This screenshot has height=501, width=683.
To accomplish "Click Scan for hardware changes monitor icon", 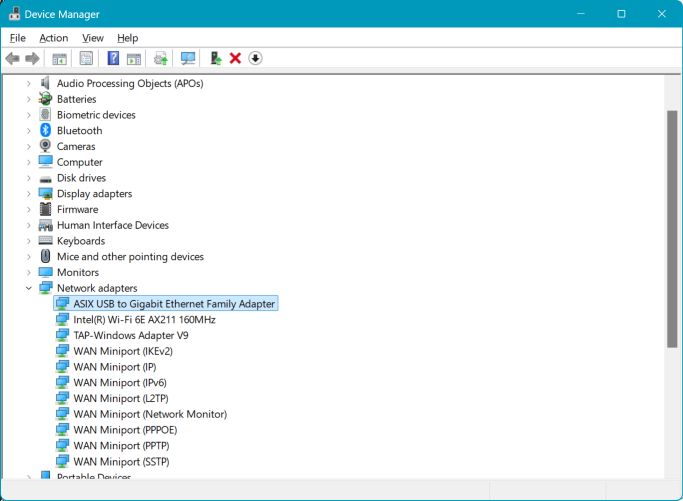I will pyautogui.click(x=188, y=58).
